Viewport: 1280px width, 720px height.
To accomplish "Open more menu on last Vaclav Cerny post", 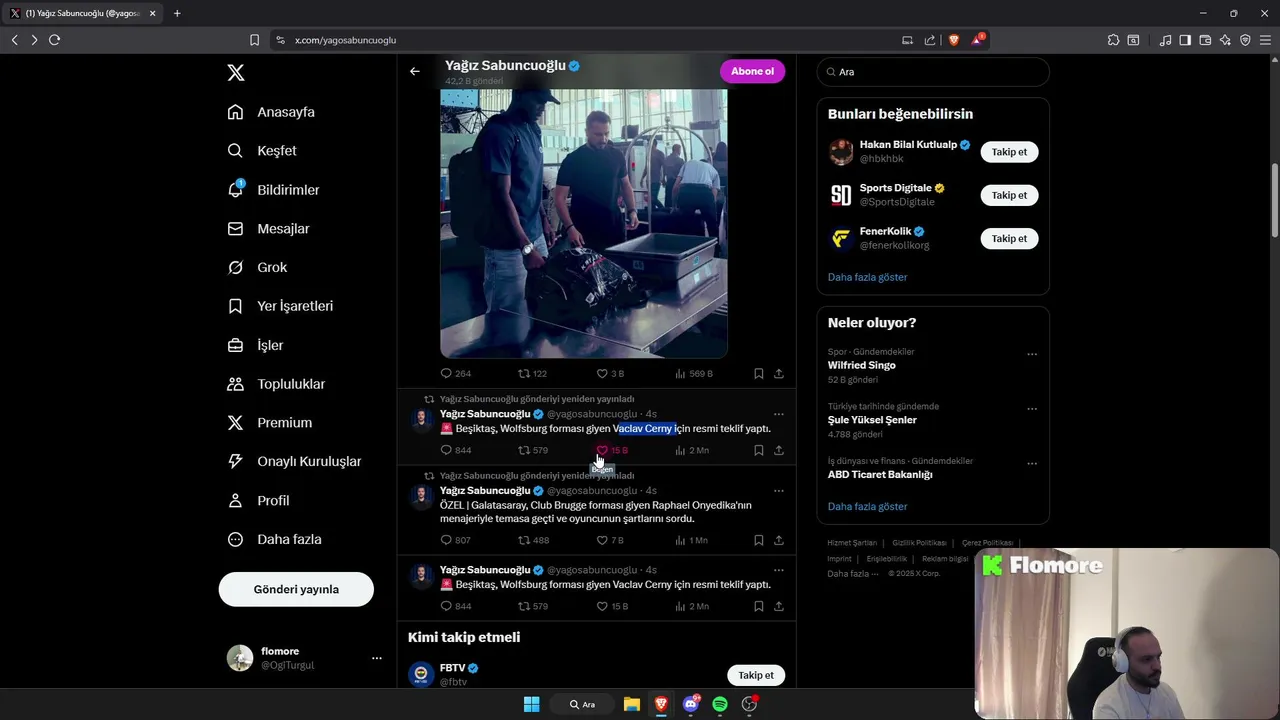I will coord(779,570).
